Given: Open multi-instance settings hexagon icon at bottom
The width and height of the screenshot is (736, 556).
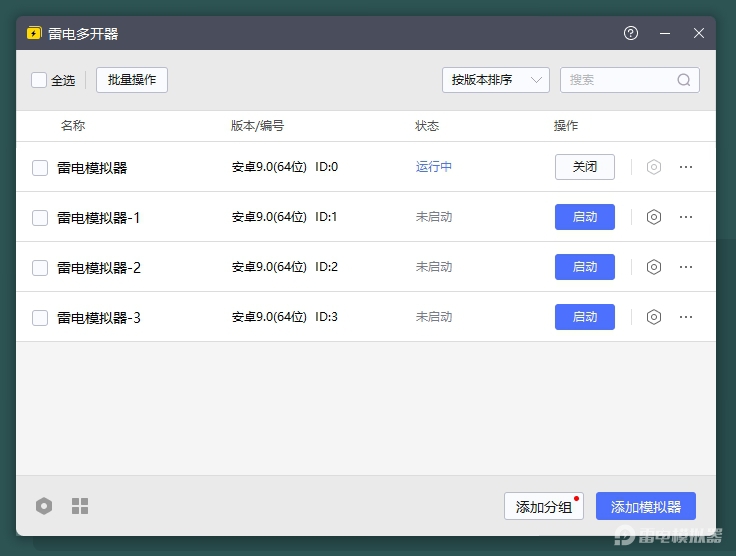Looking at the screenshot, I should 44,506.
